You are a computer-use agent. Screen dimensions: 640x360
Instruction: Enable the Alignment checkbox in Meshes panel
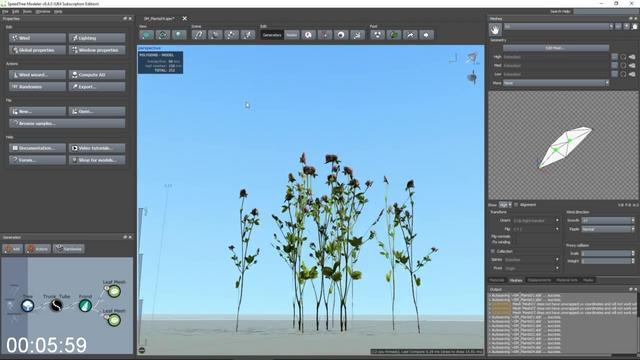point(516,205)
